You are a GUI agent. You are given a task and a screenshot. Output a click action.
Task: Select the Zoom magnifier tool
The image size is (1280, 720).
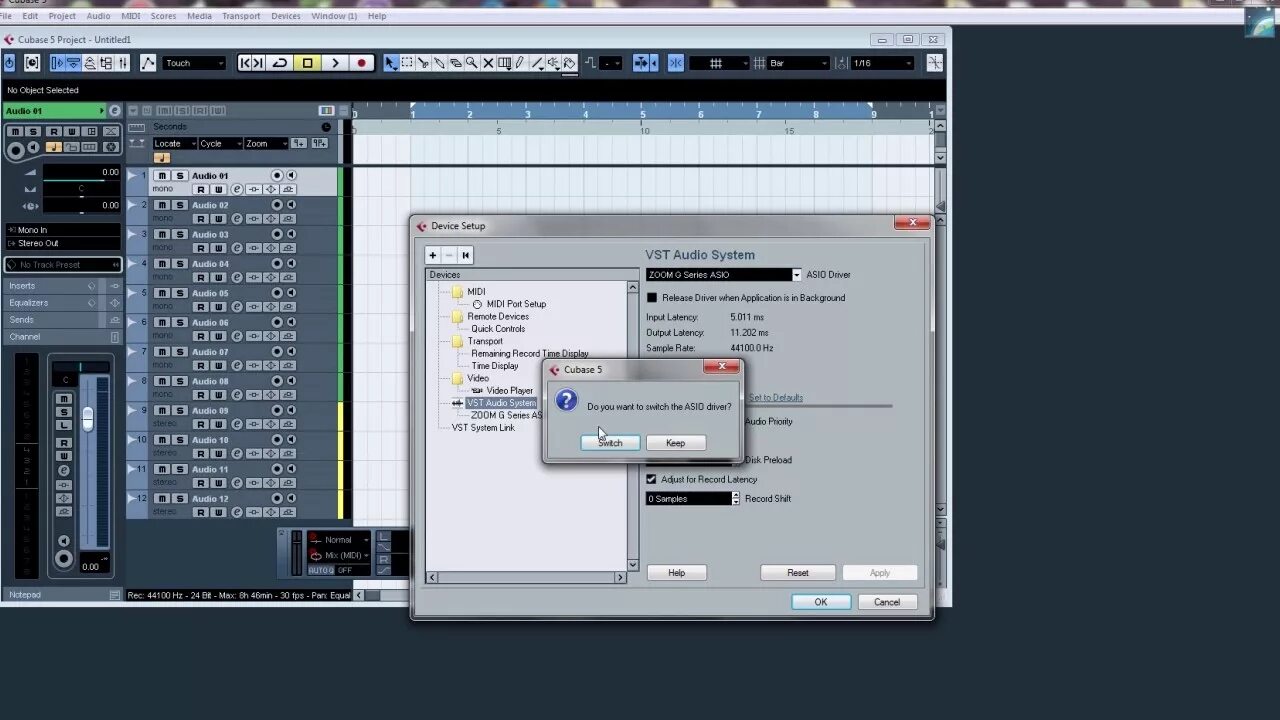click(x=471, y=63)
